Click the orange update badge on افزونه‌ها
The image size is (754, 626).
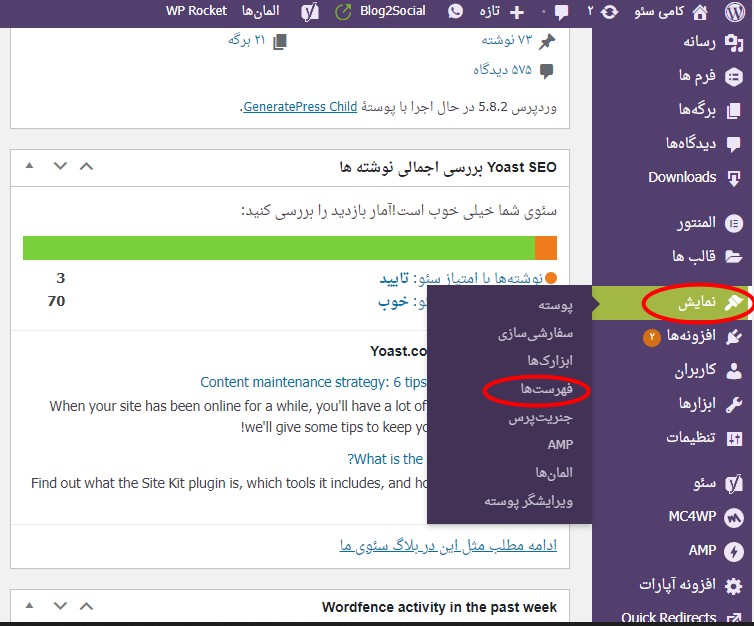(x=652, y=338)
